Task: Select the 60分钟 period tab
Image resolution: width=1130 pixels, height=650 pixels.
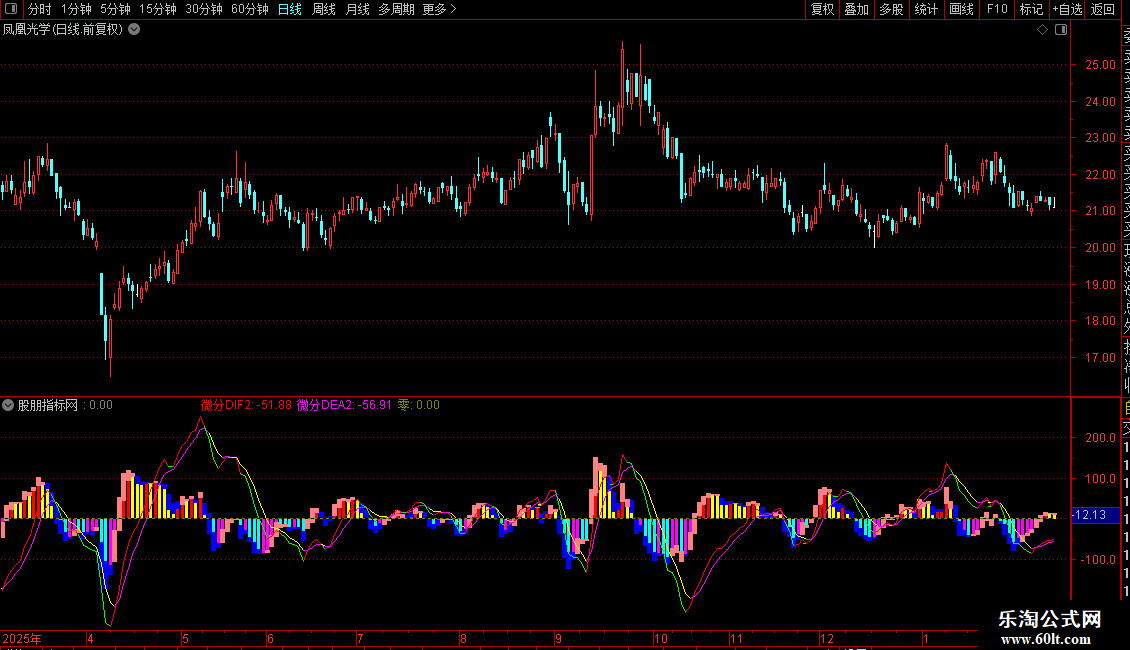Action: click(x=249, y=9)
